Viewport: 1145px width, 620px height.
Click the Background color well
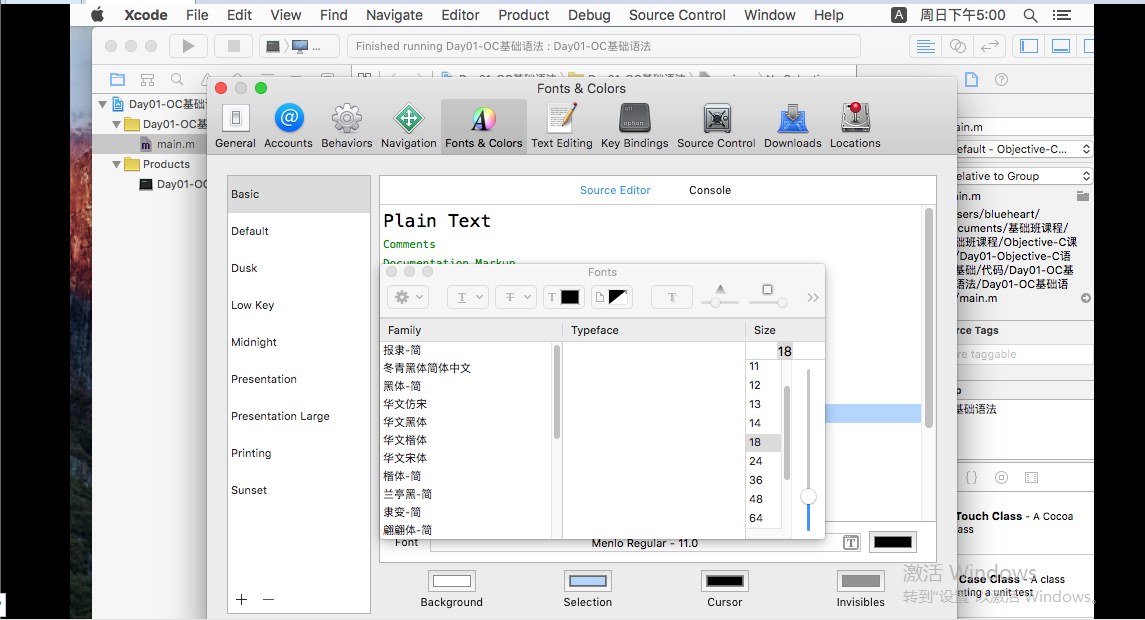pos(451,581)
